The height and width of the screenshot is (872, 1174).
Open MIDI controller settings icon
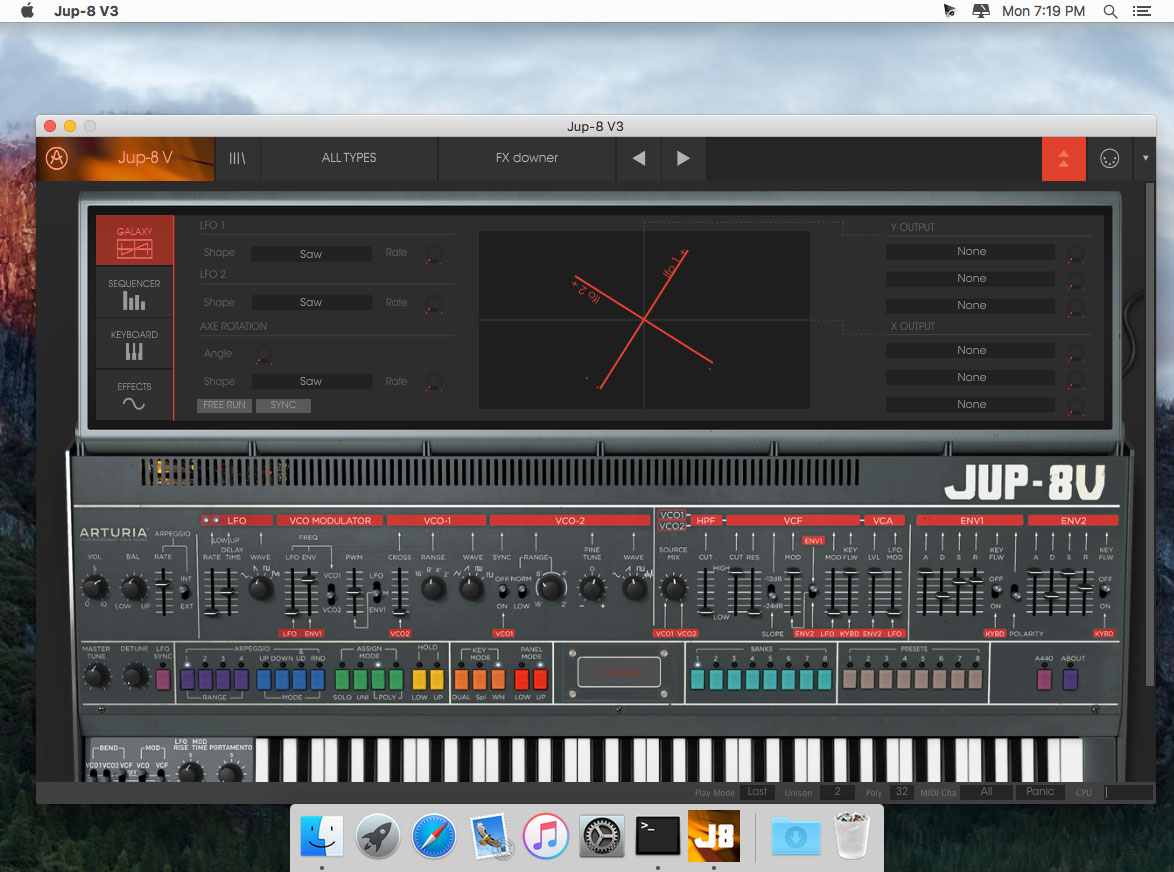point(1110,159)
